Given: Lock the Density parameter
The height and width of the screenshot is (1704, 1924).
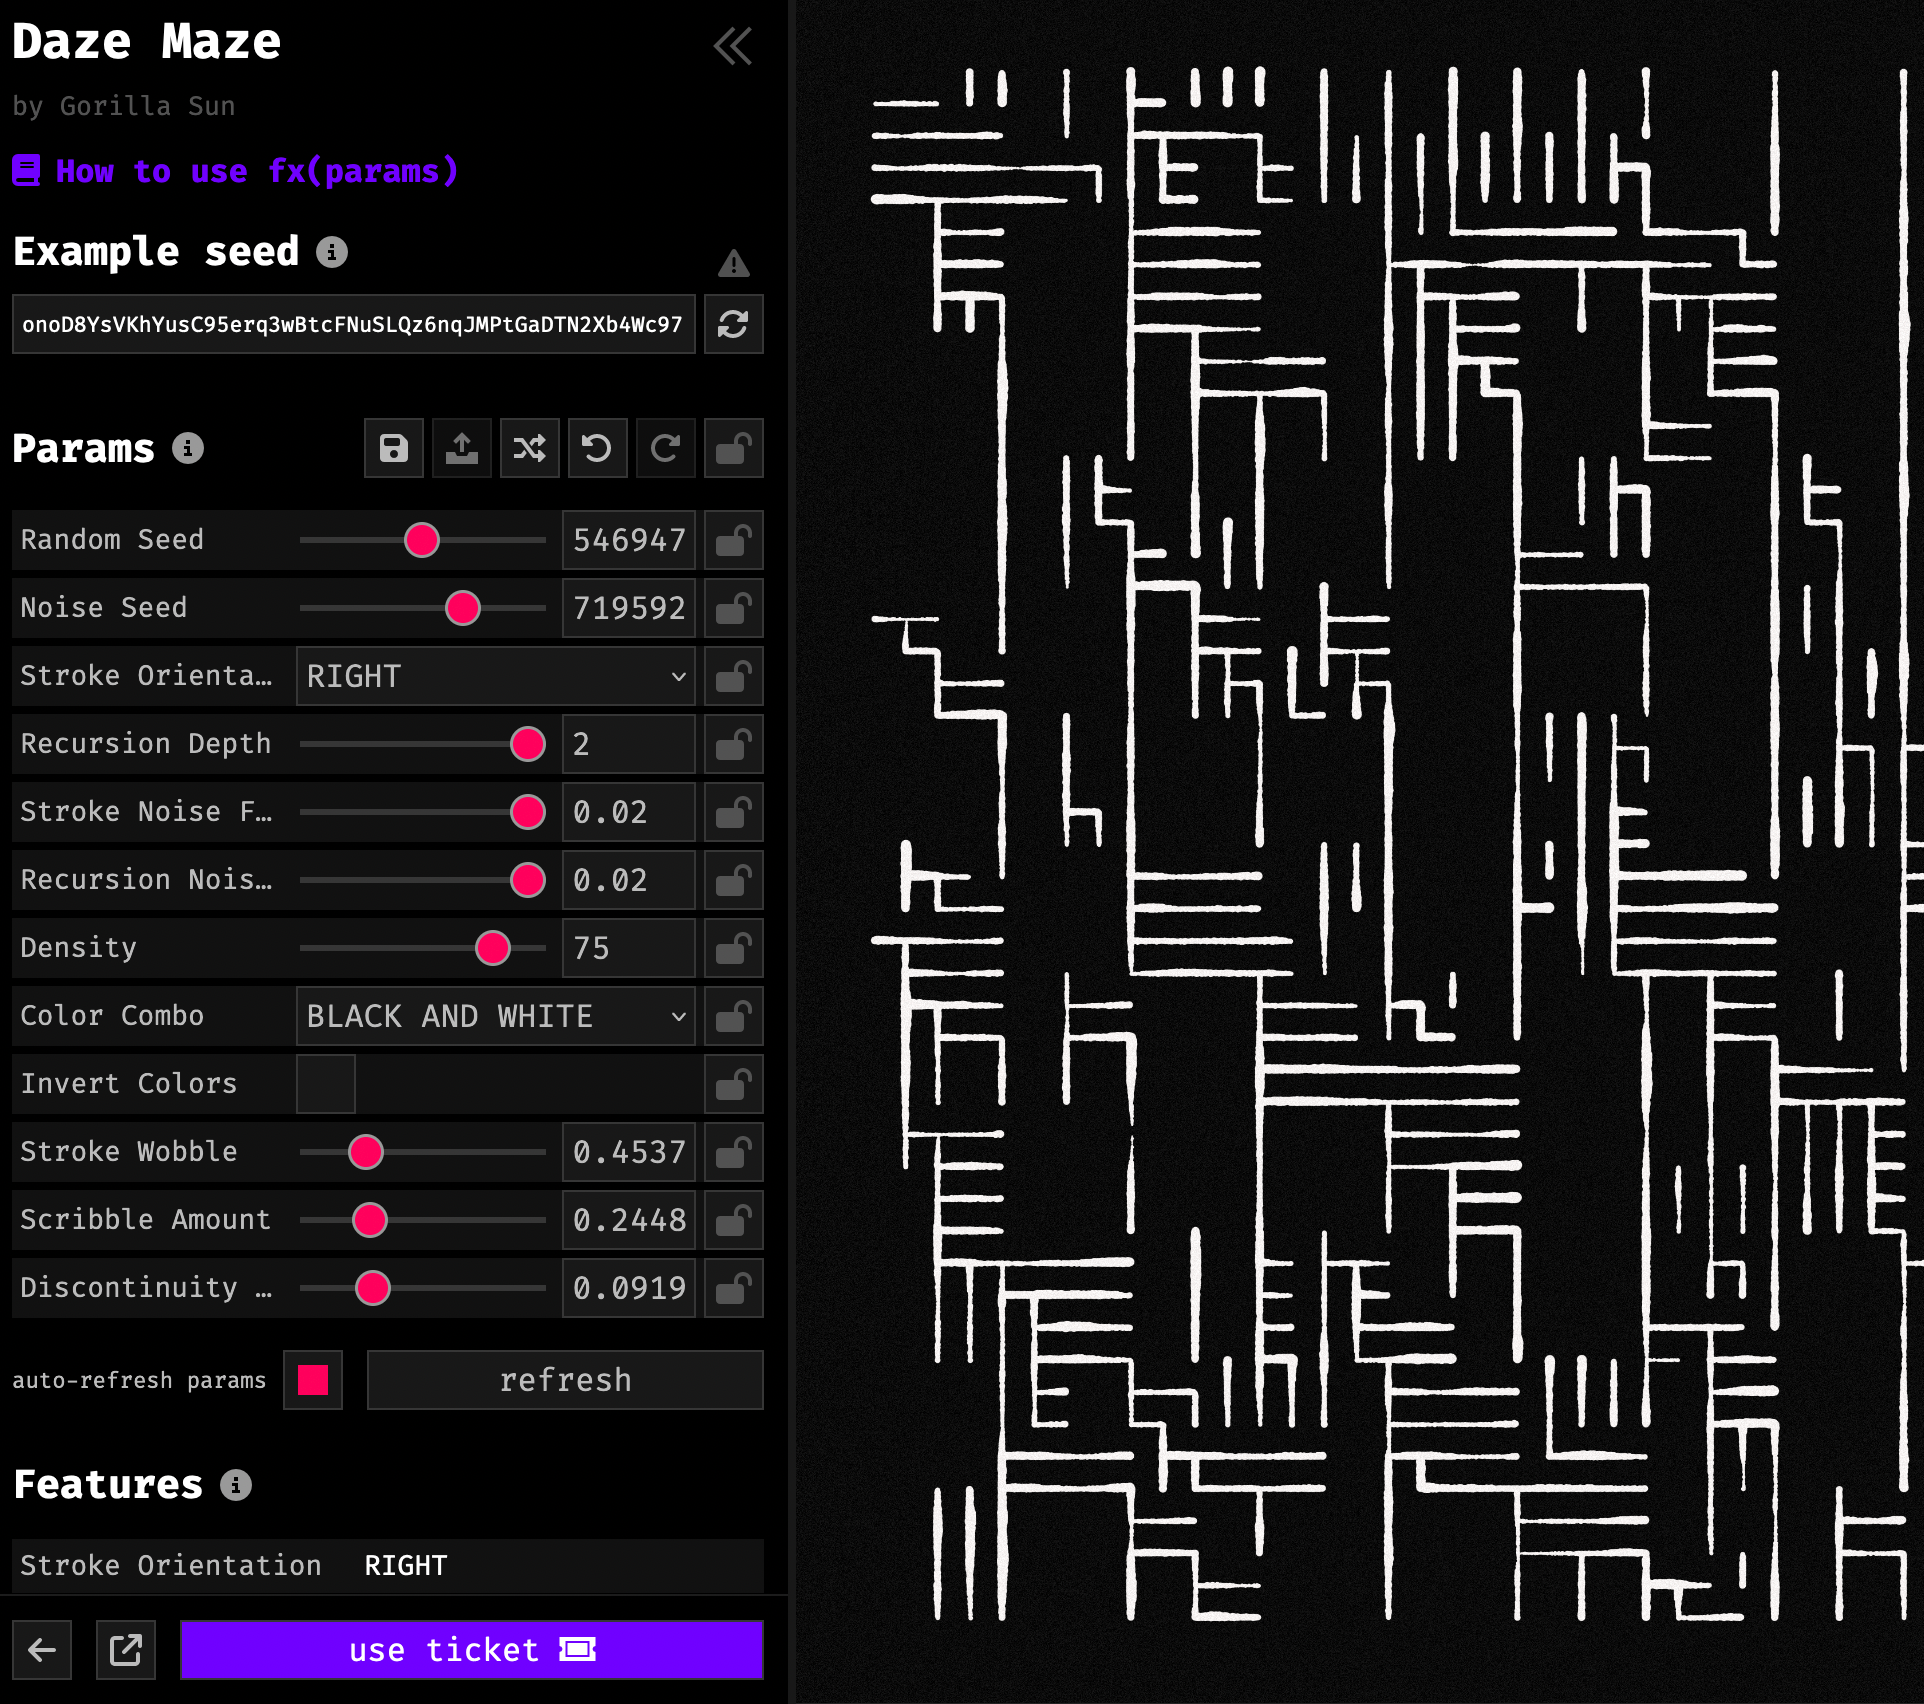Looking at the screenshot, I should [x=733, y=948].
